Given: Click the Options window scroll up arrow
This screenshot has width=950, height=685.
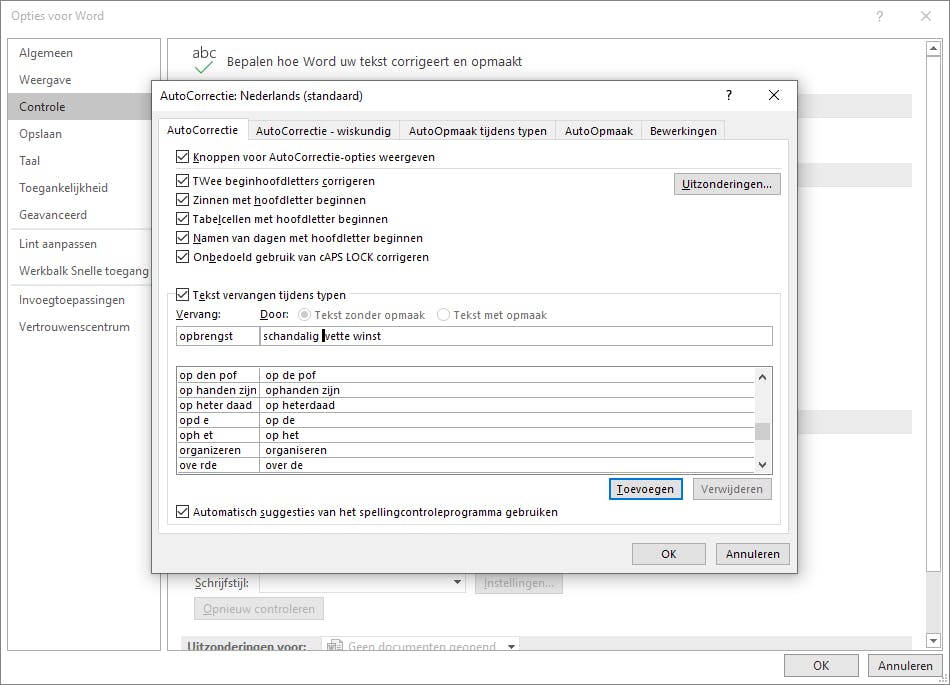Looking at the screenshot, I should [x=934, y=48].
